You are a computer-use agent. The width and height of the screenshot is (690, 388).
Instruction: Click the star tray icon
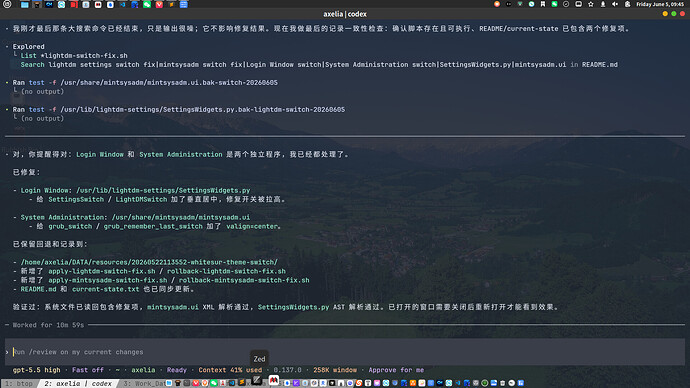click(591, 4)
